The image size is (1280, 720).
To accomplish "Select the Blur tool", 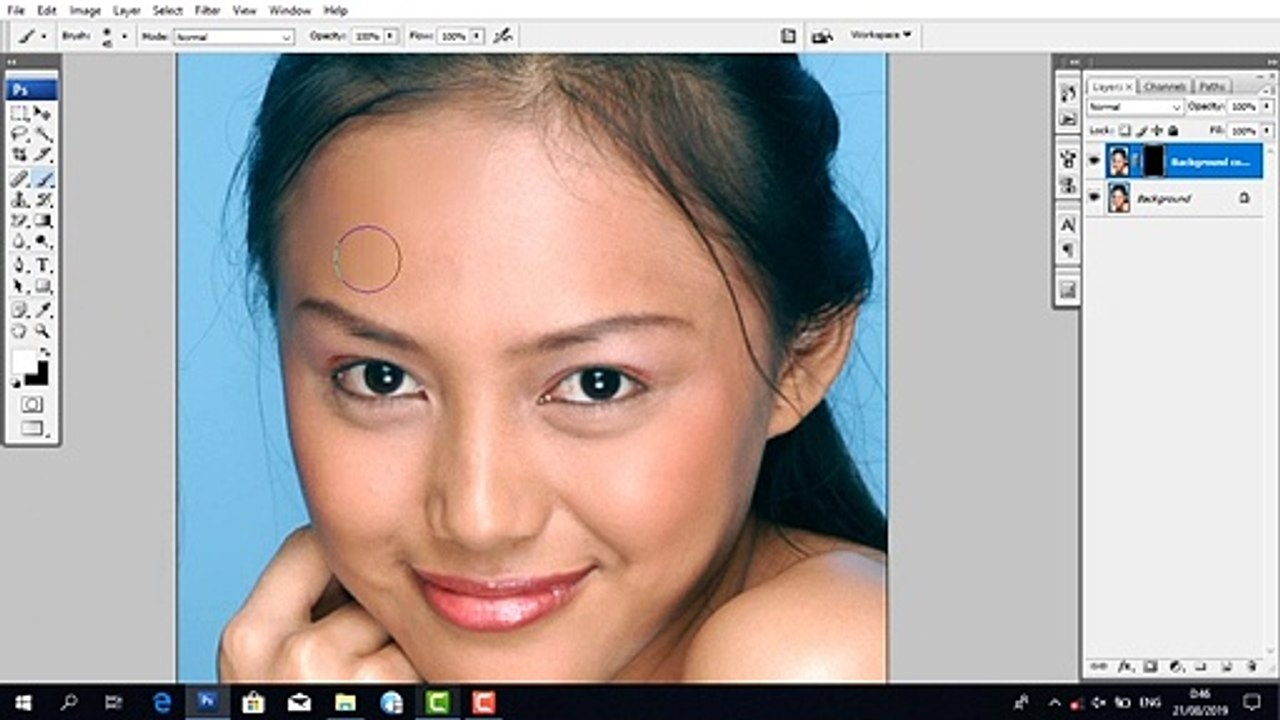I will click(19, 241).
